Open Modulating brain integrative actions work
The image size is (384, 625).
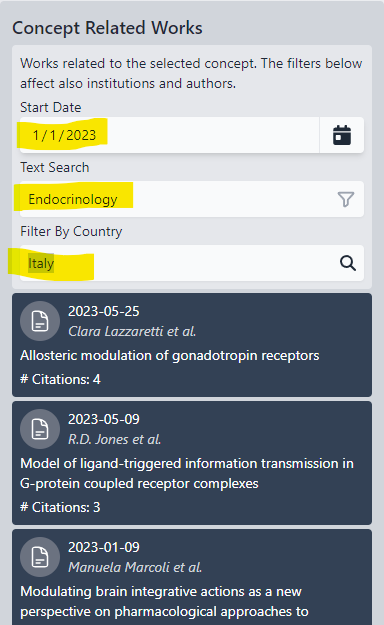[x=164, y=601]
